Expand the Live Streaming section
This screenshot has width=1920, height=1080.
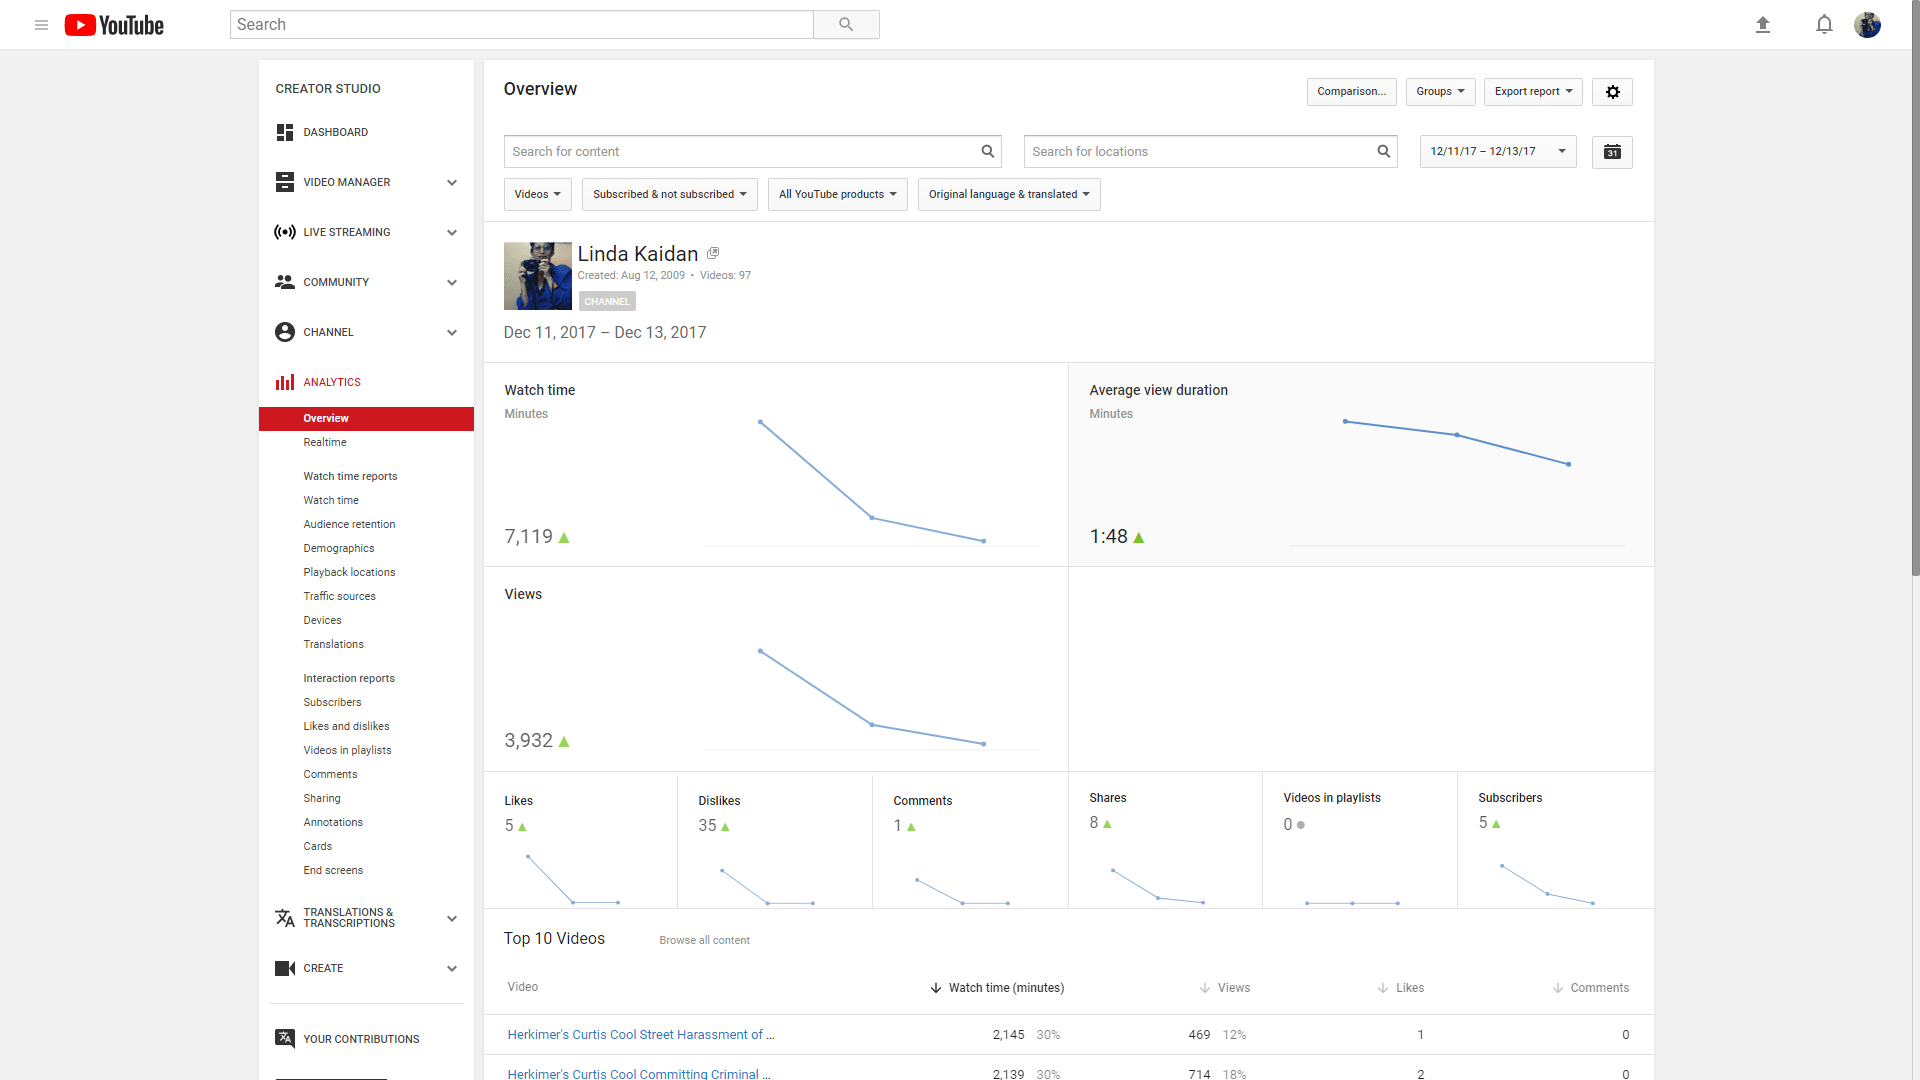[452, 233]
